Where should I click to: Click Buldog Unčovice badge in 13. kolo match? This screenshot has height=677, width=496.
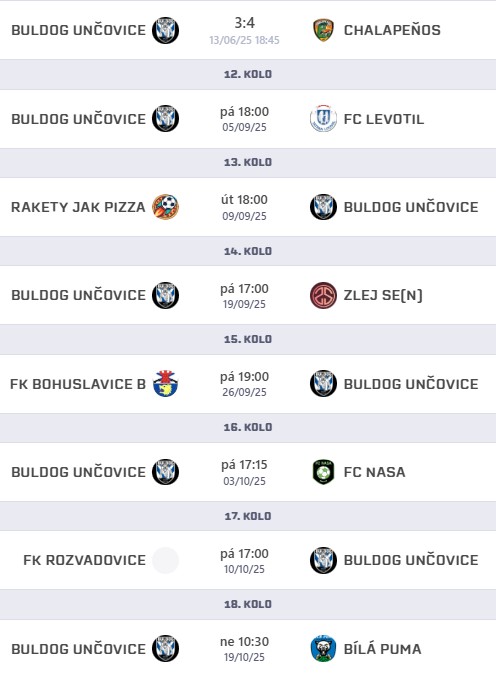pos(323,207)
